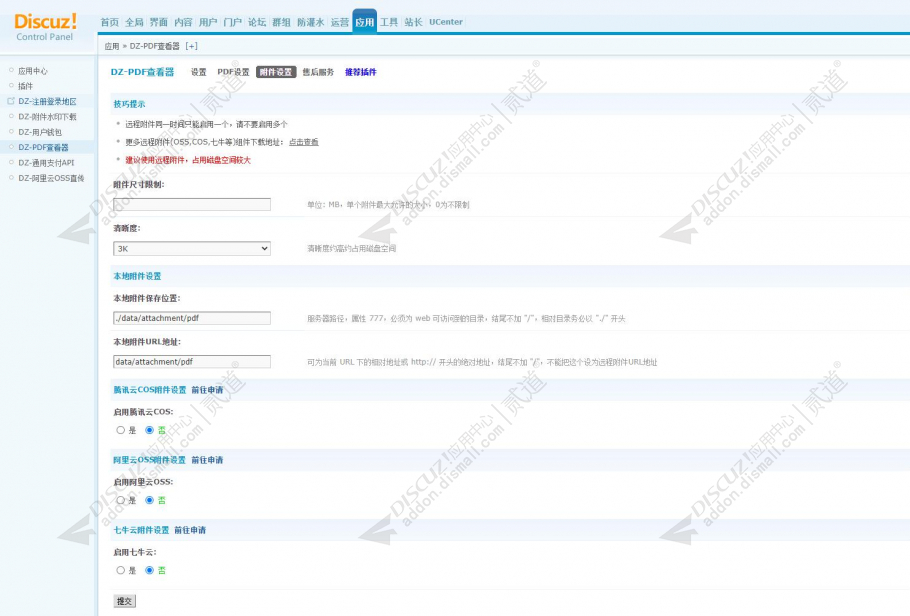910x616 pixels.
Task: Select 是 for 启用腾讯云COS
Action: (121, 430)
